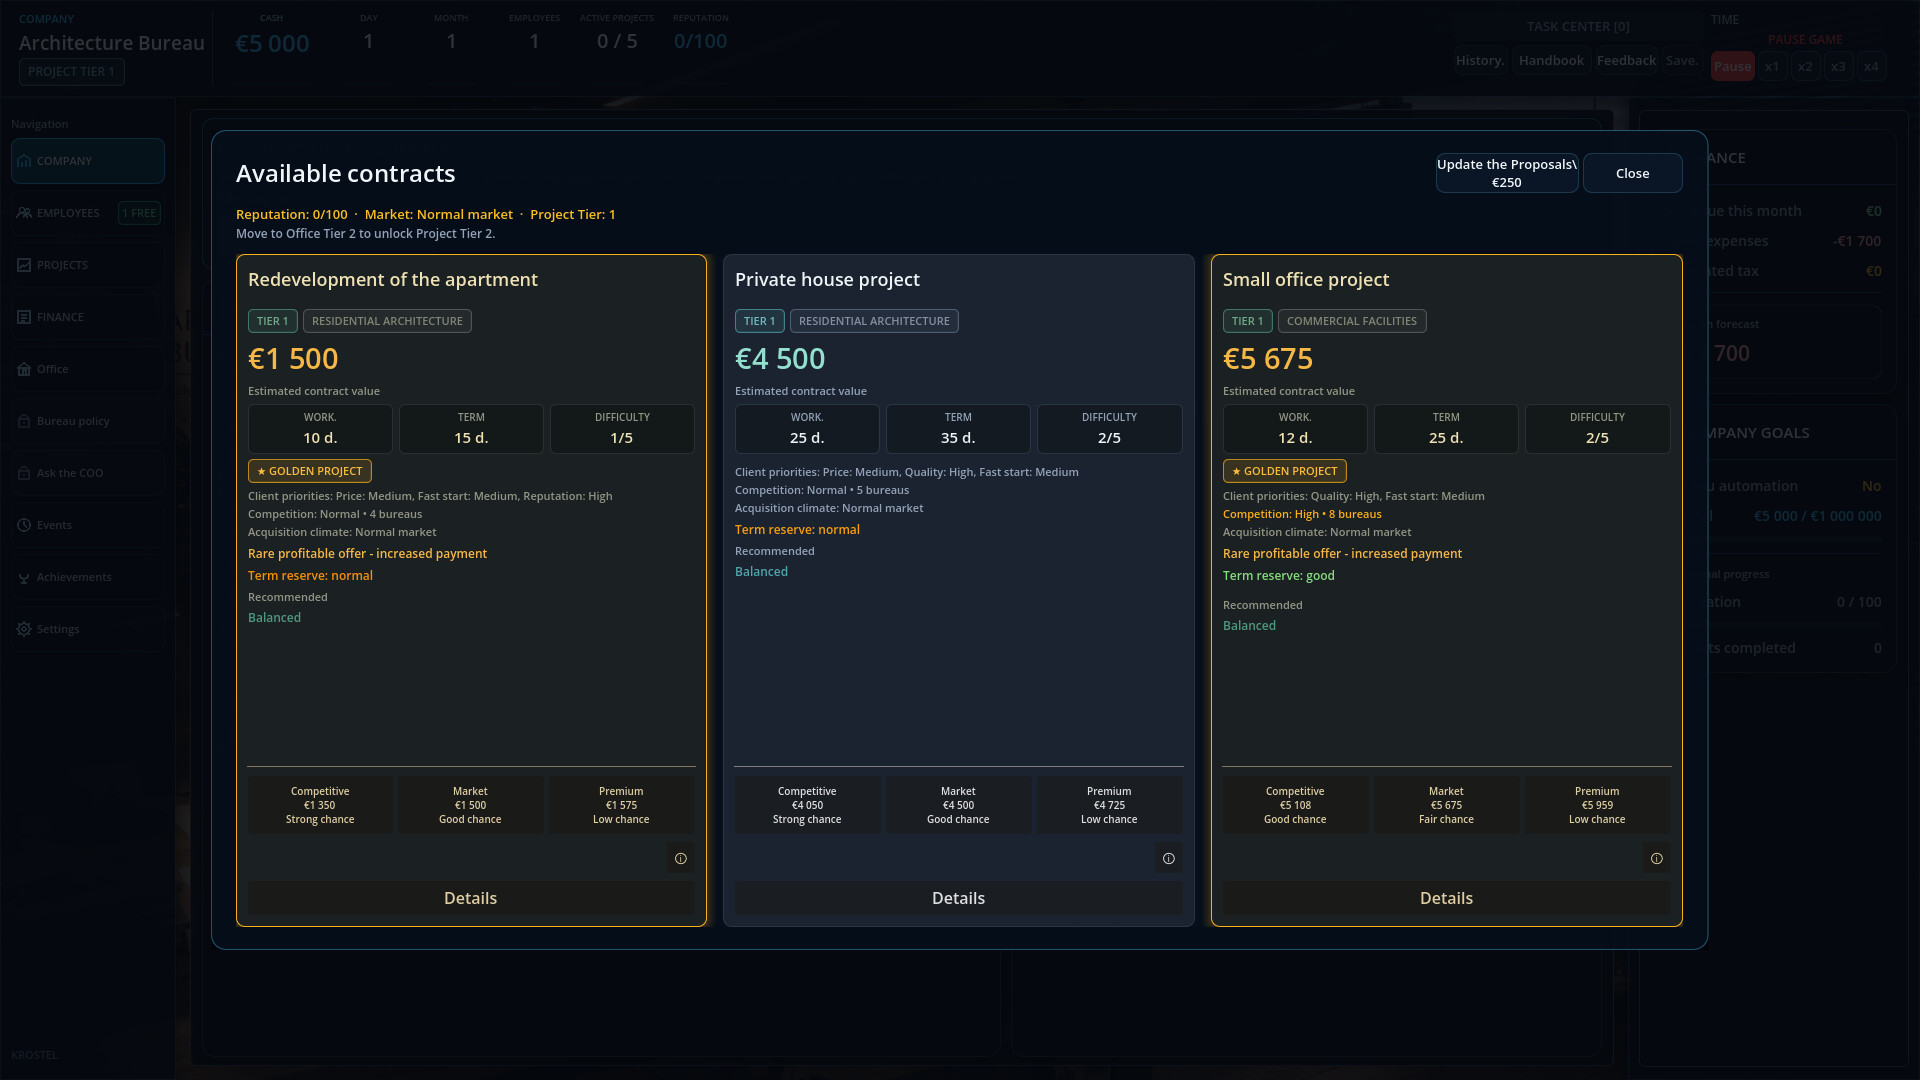Viewport: 1920px width, 1080px height.
Task: Choose Market €4 500 bid for private house
Action: pos(958,805)
